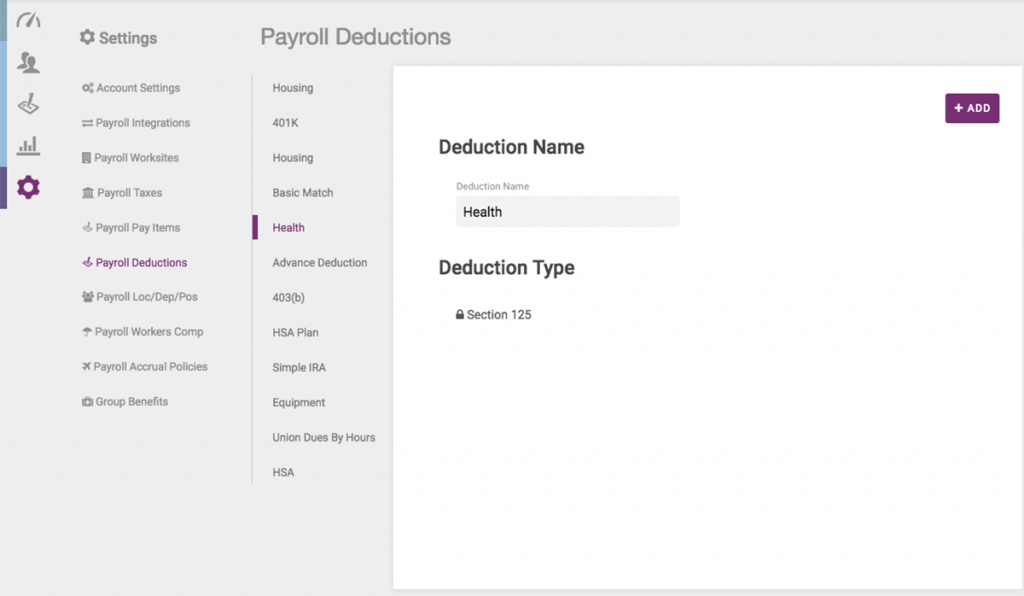Select the Health deduction in list
This screenshot has height=596, width=1024.
289,227
